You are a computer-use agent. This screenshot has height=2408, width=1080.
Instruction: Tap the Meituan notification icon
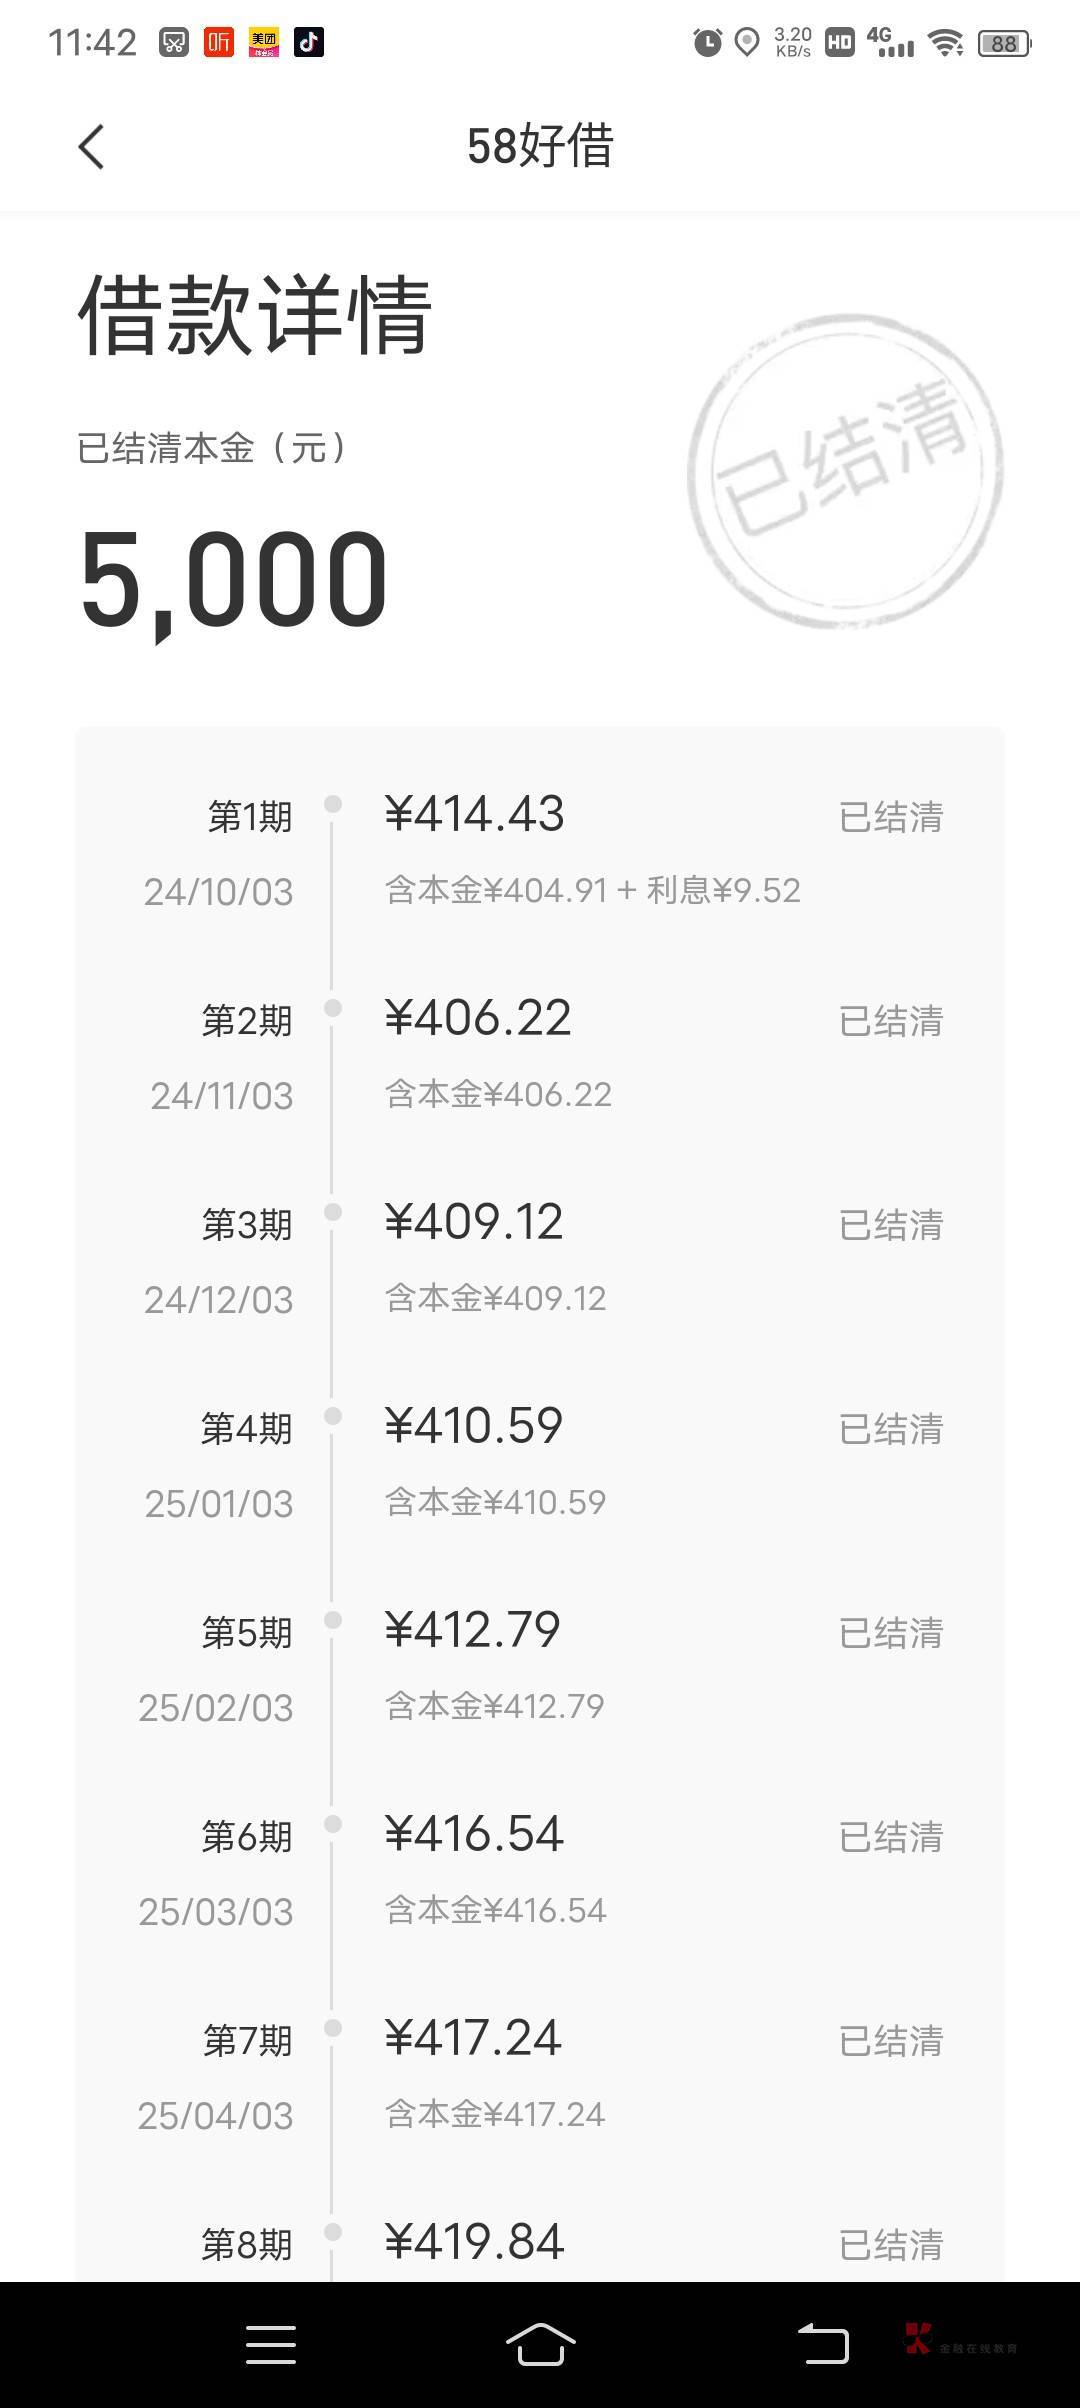pyautogui.click(x=264, y=42)
